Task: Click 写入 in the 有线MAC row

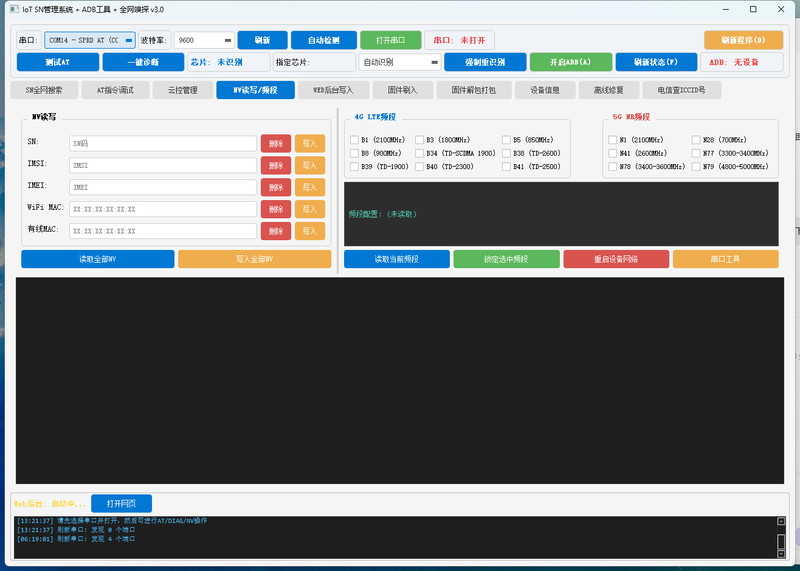Action: pyautogui.click(x=310, y=231)
